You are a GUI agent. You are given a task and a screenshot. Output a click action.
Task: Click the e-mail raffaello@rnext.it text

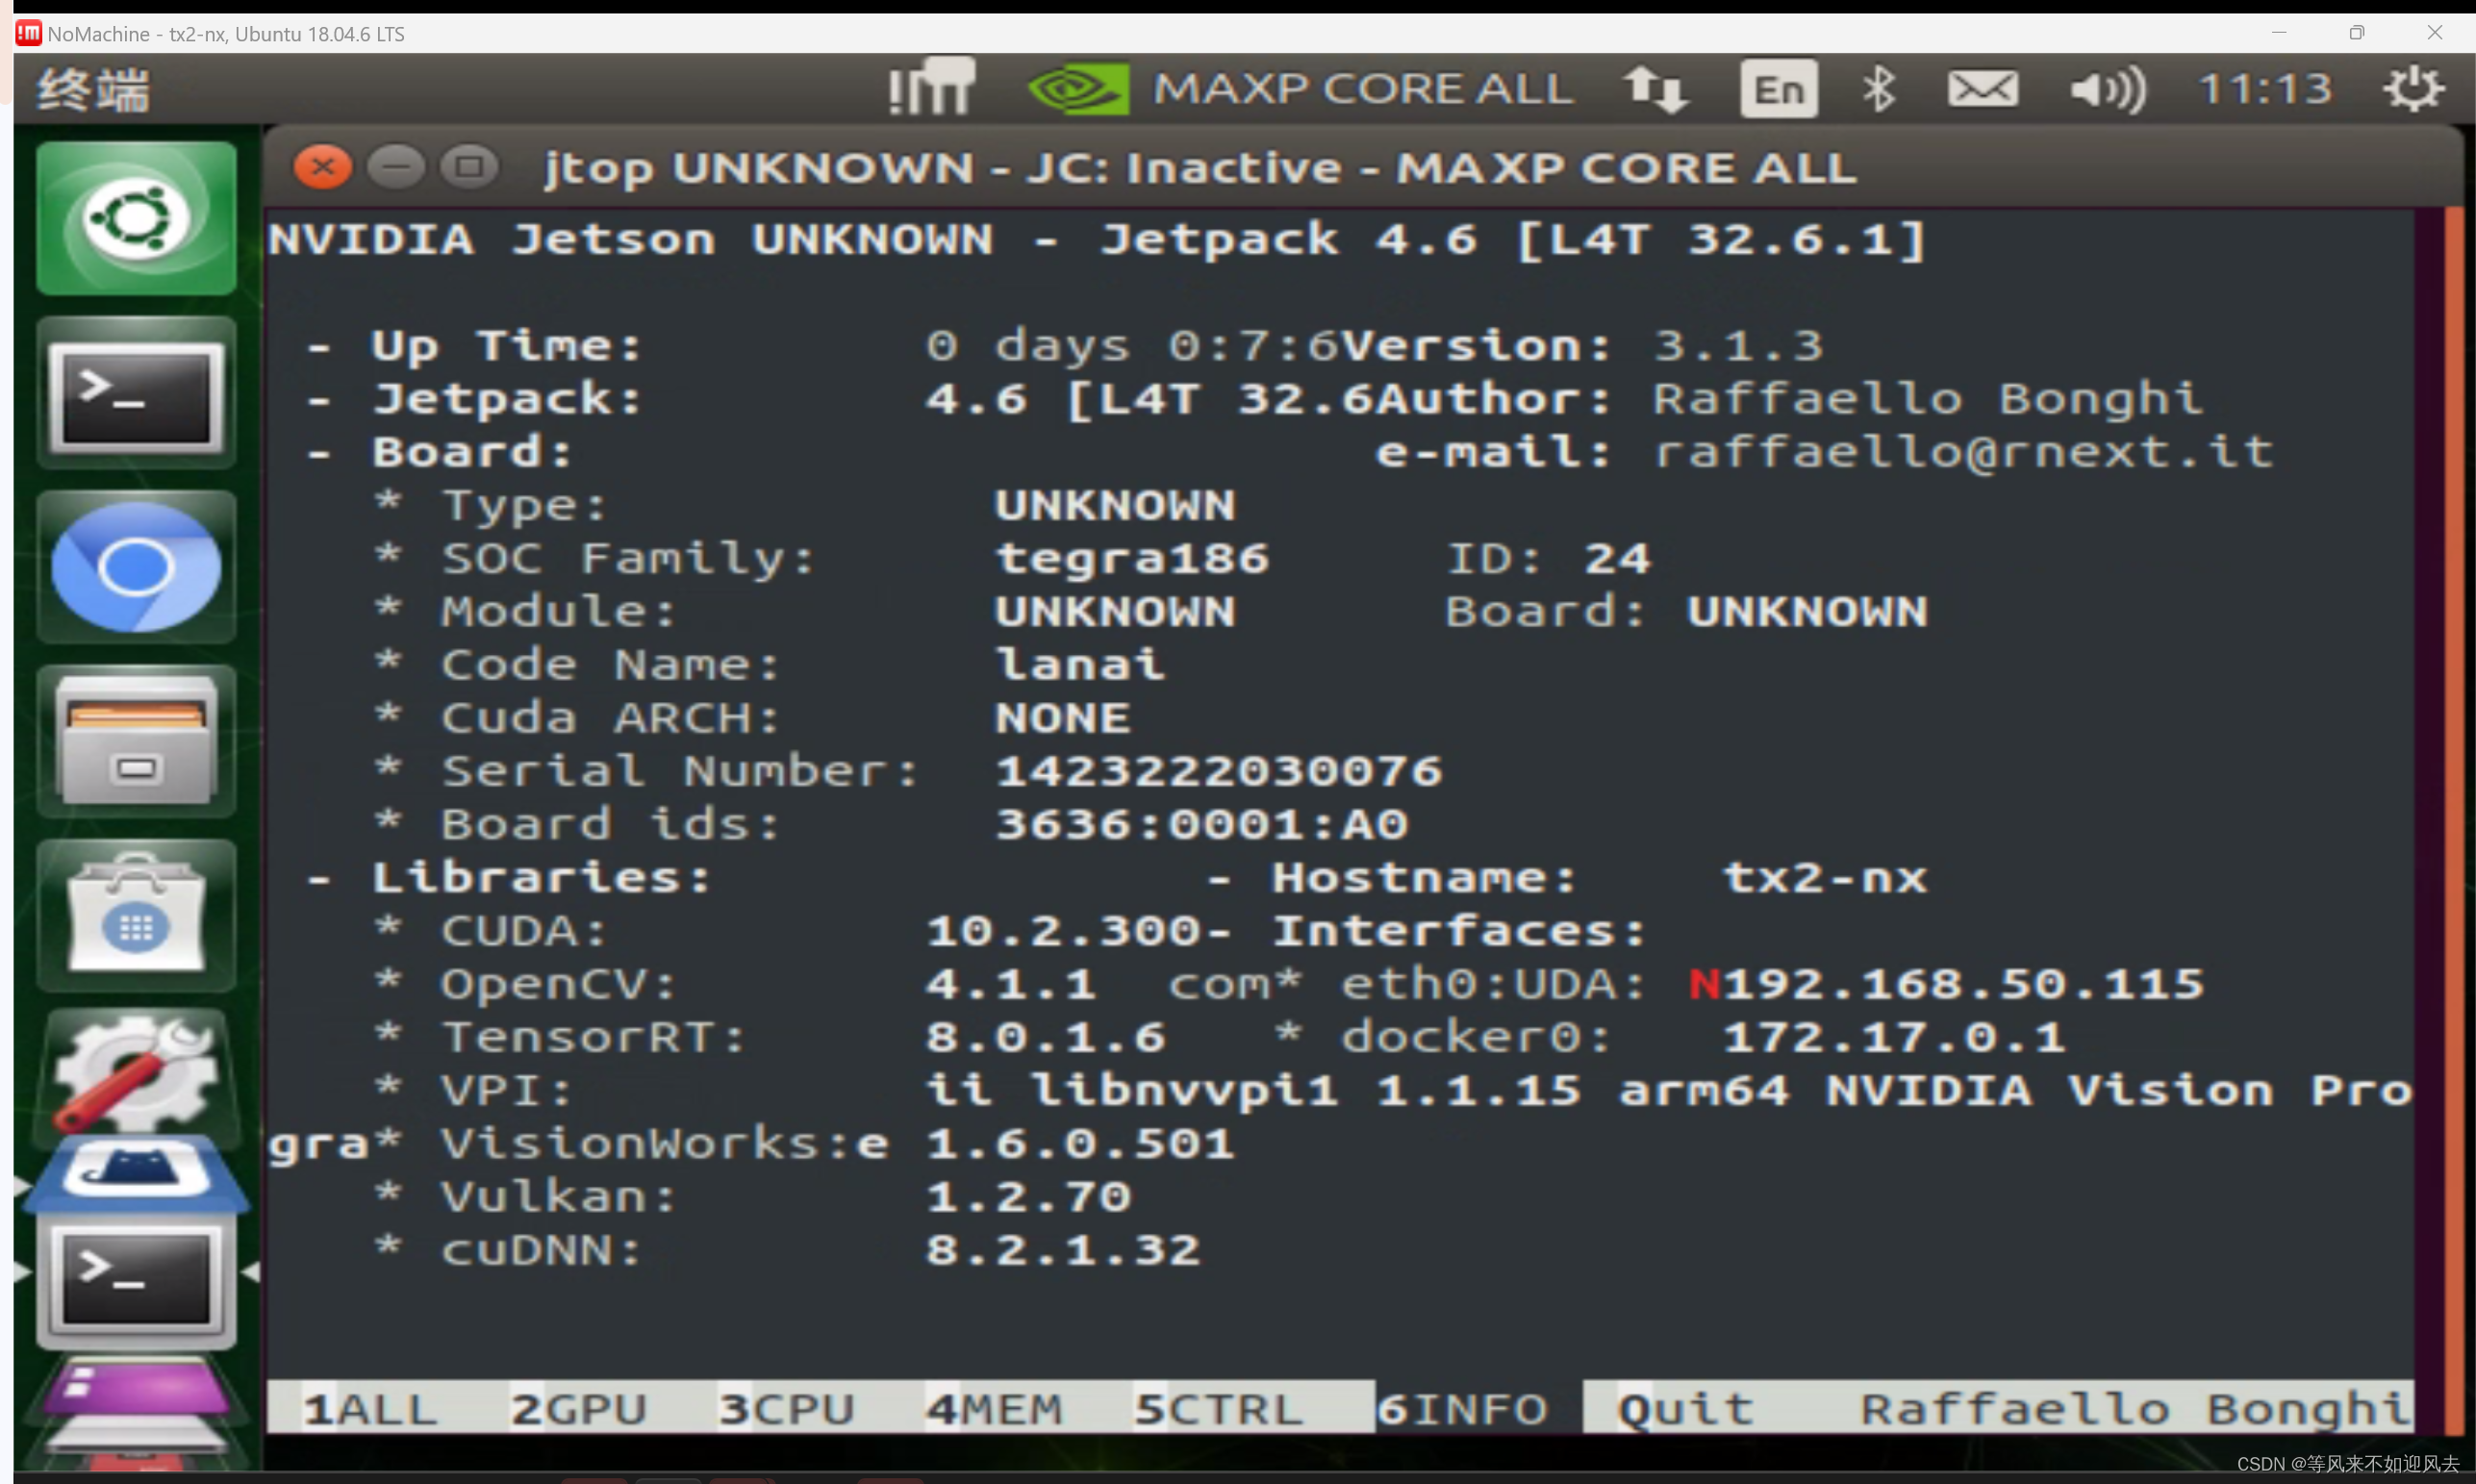pyautogui.click(x=1963, y=452)
